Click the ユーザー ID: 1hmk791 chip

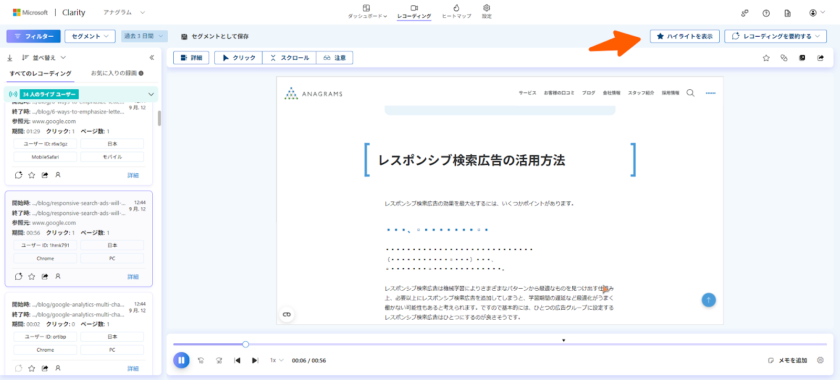[45, 245]
